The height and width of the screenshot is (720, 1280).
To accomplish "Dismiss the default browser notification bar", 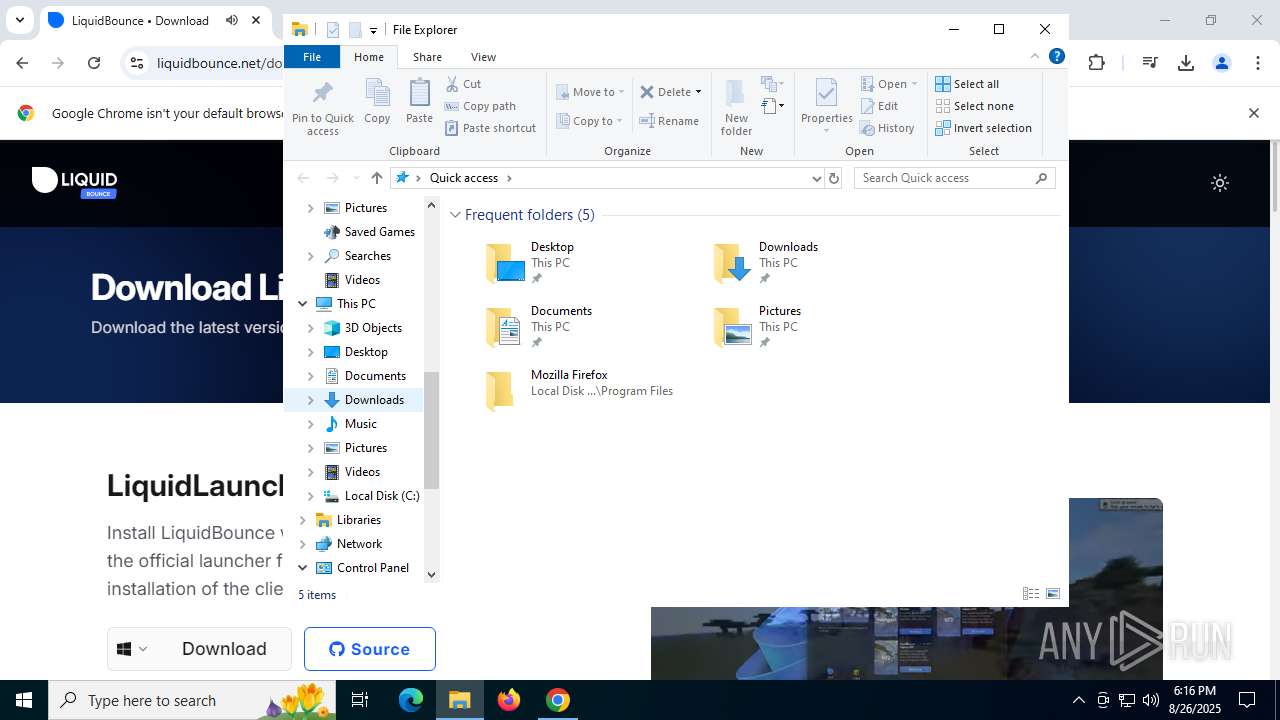I will [x=1253, y=113].
